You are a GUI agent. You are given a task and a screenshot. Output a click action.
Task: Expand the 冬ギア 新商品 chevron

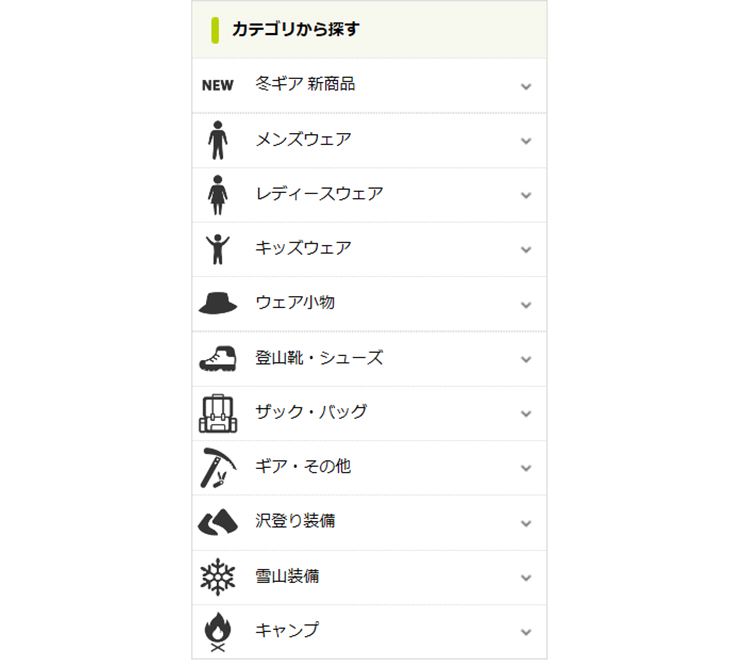[x=526, y=86]
